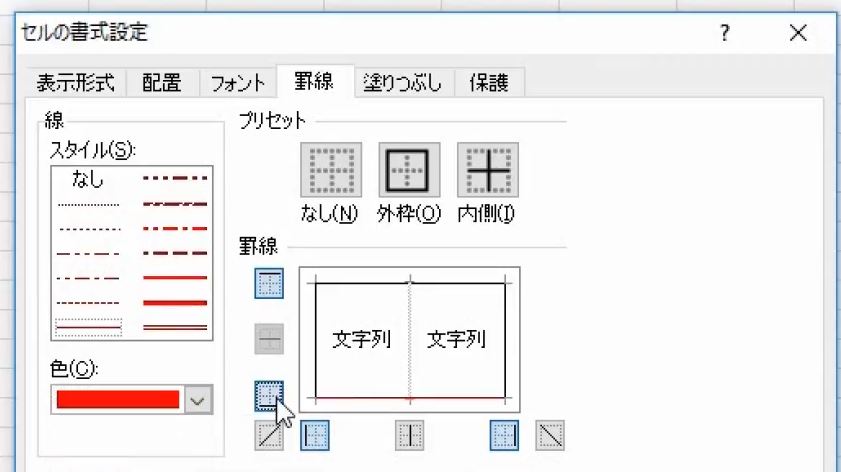Image resolution: width=841 pixels, height=472 pixels.
Task: Switch to the 塗りつぶし tab
Action: (x=403, y=83)
